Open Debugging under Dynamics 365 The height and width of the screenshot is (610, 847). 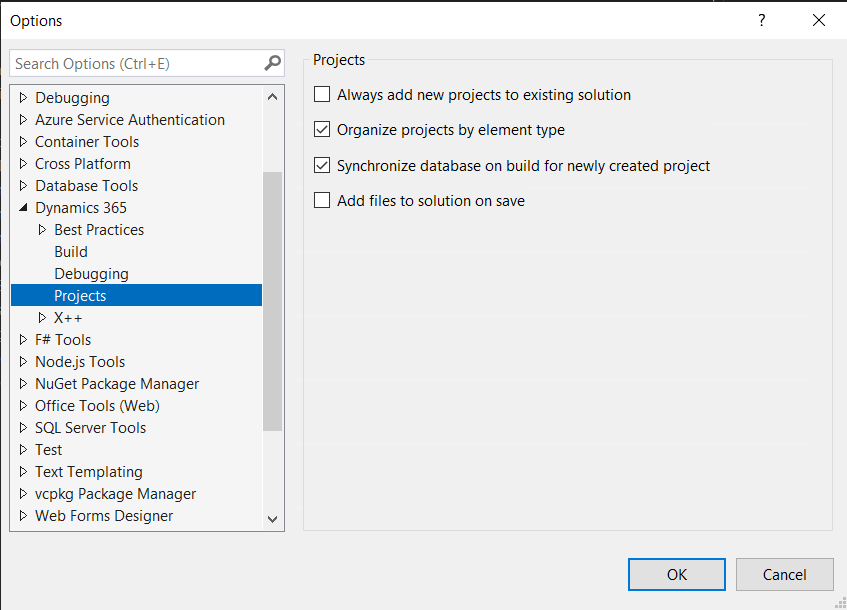91,274
